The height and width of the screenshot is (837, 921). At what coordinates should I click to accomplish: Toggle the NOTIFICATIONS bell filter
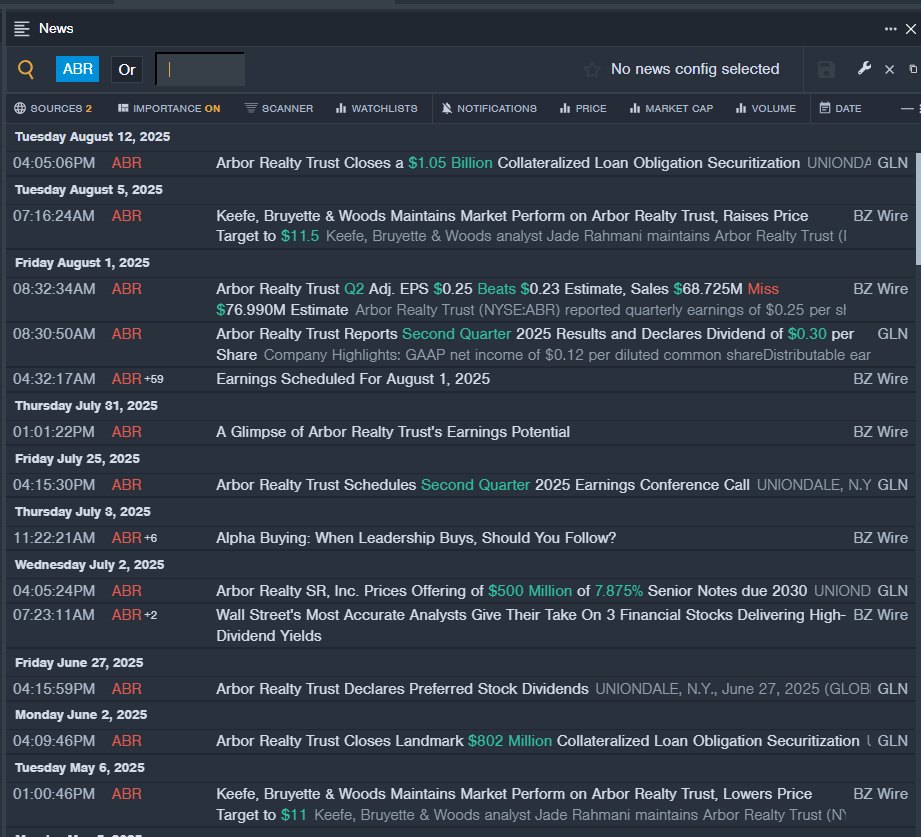[x=489, y=108]
